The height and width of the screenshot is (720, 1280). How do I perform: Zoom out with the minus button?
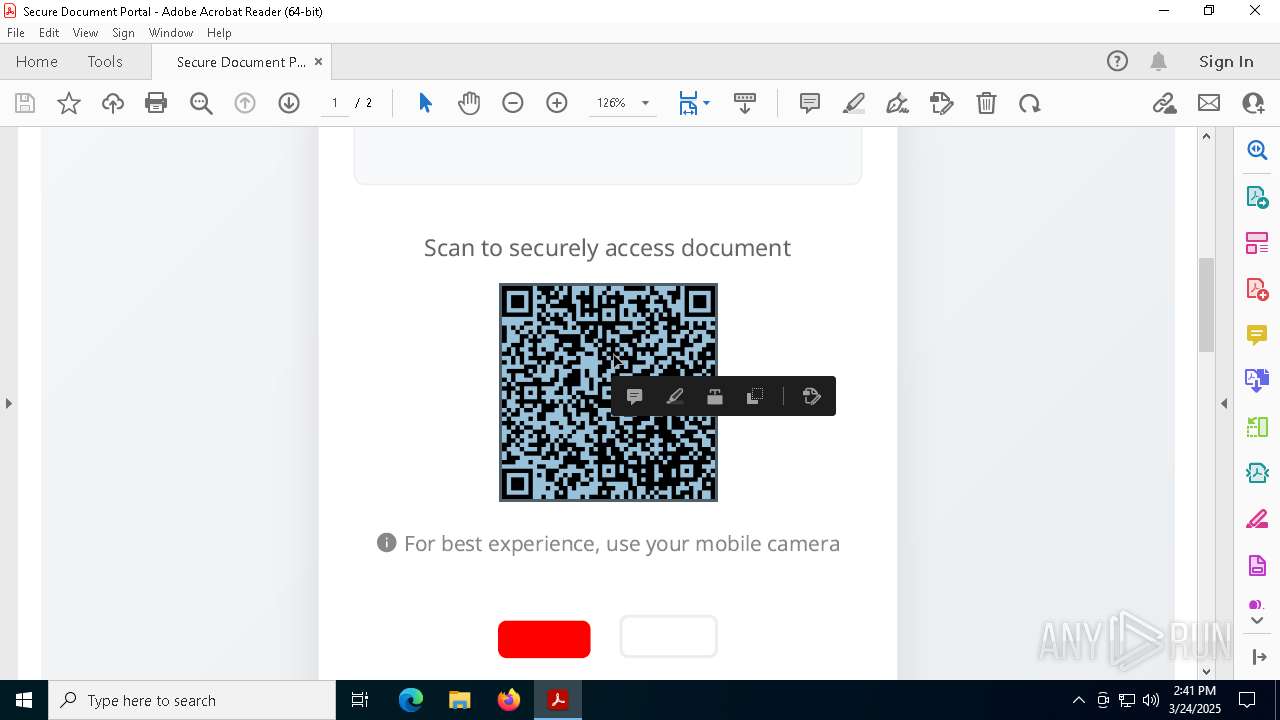pyautogui.click(x=513, y=103)
